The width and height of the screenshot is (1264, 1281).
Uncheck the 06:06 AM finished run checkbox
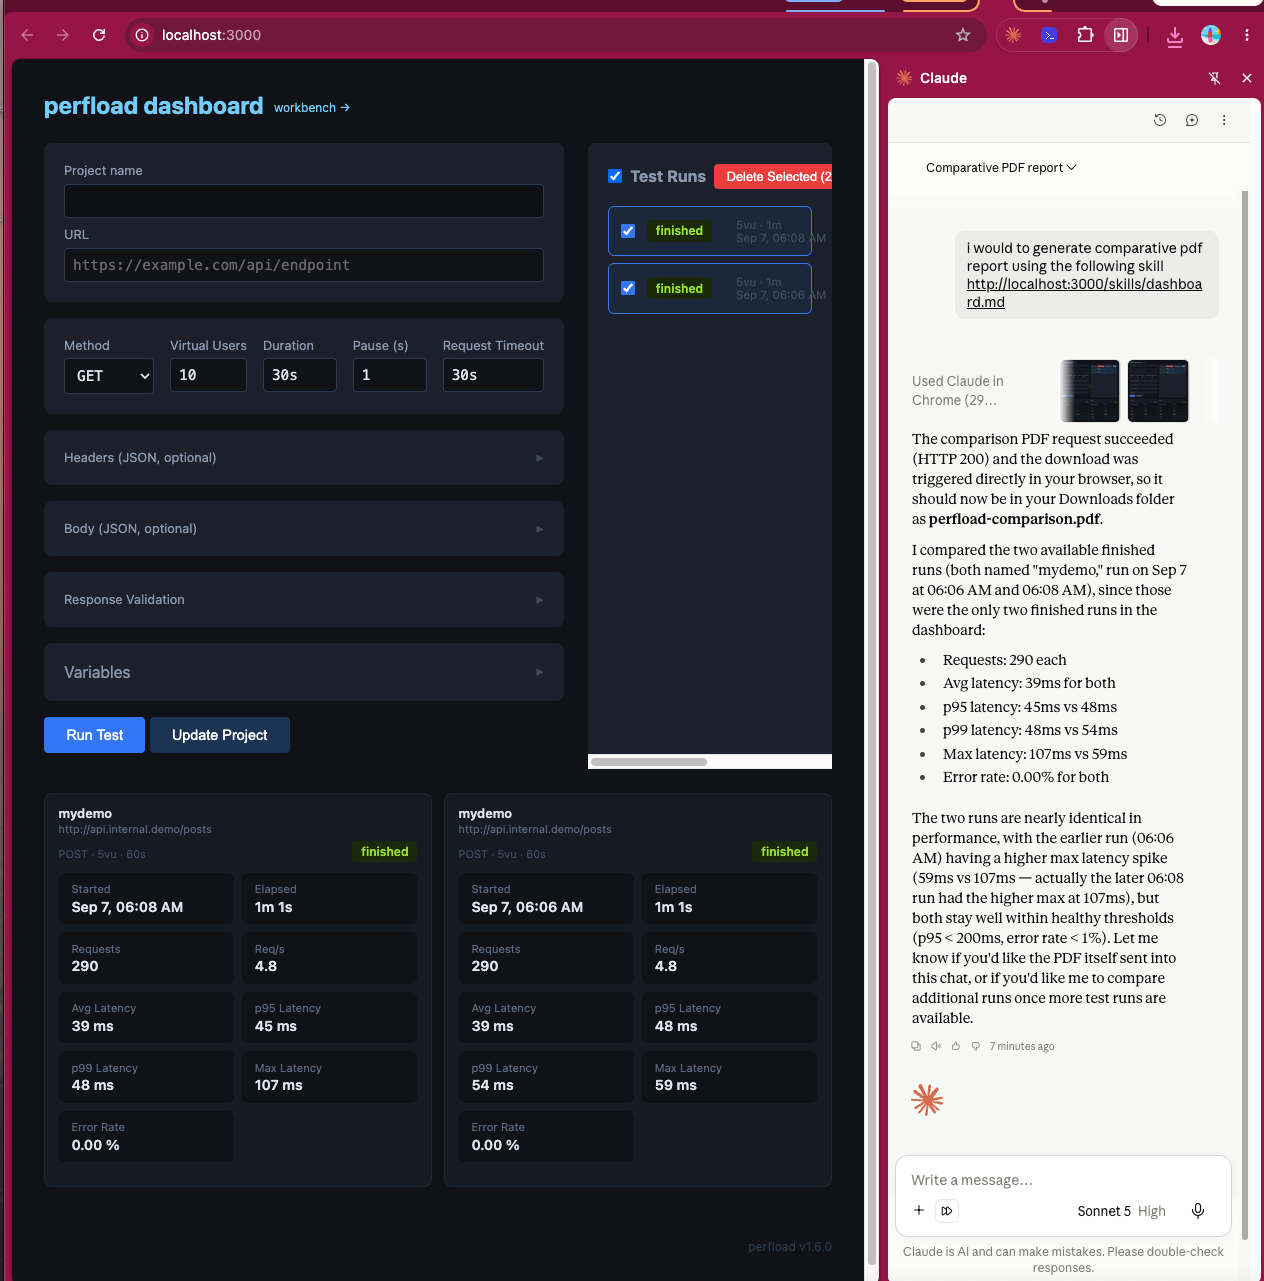(628, 288)
